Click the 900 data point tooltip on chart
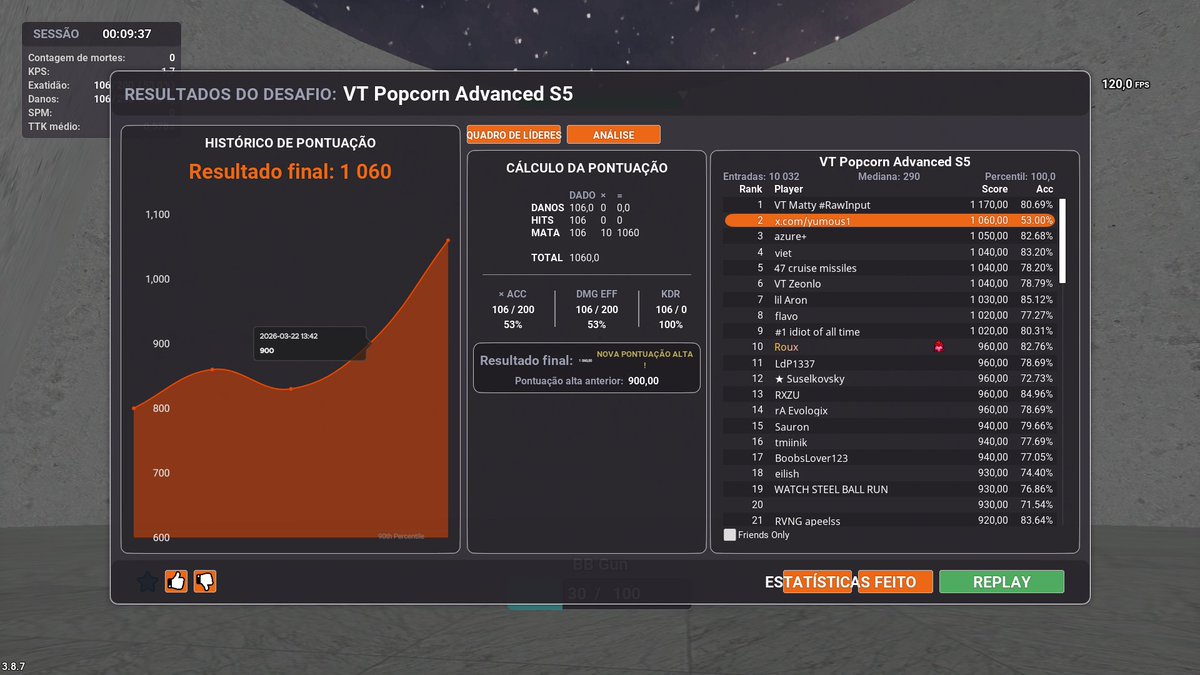The height and width of the screenshot is (675, 1200). tap(310, 343)
